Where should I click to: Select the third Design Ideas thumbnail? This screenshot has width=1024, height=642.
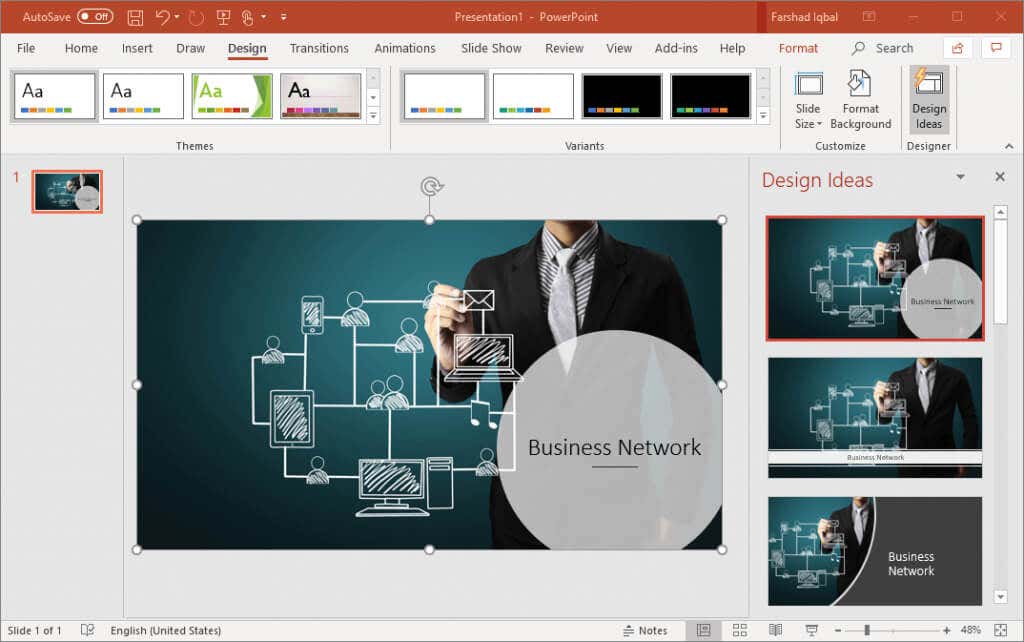[873, 551]
